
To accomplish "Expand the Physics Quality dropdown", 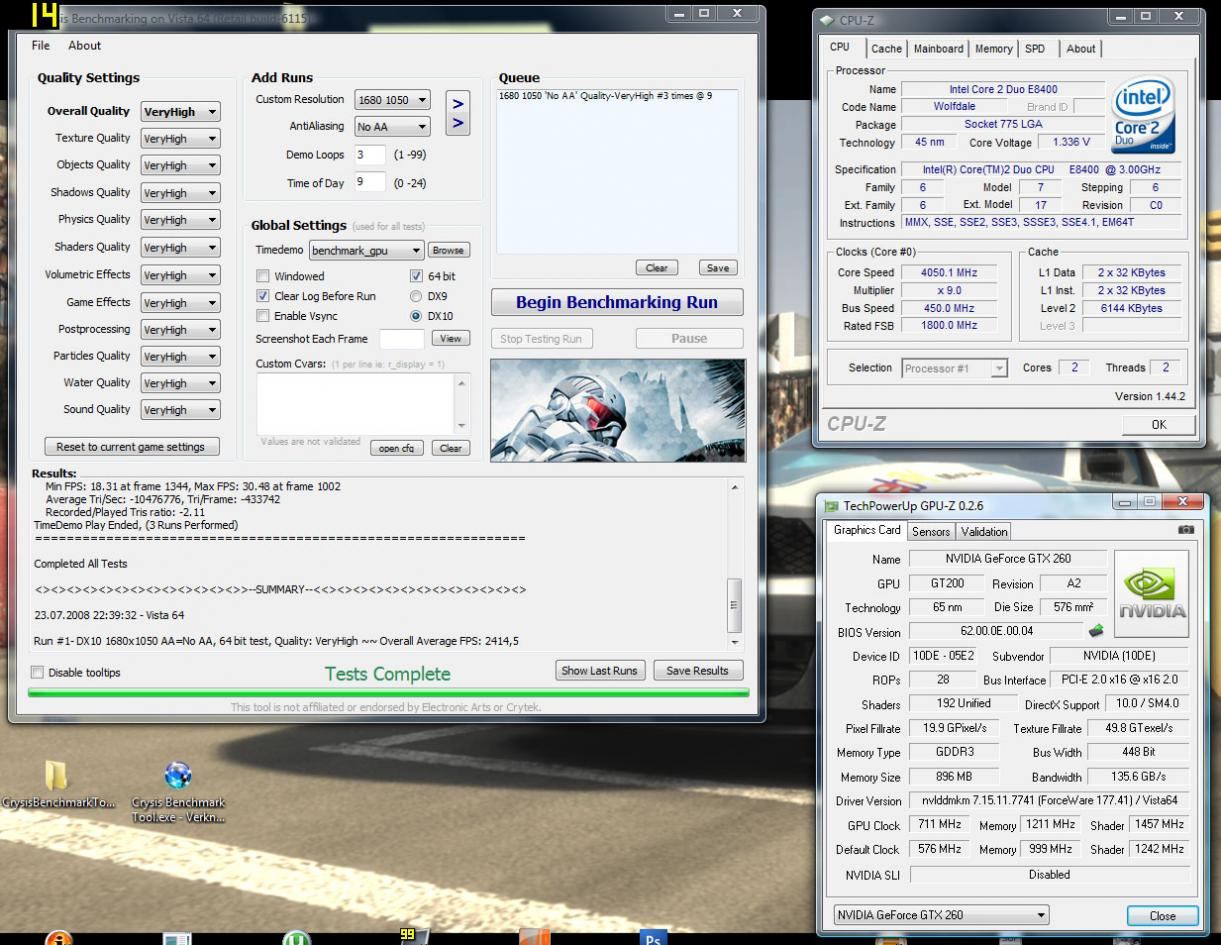I will 180,220.
